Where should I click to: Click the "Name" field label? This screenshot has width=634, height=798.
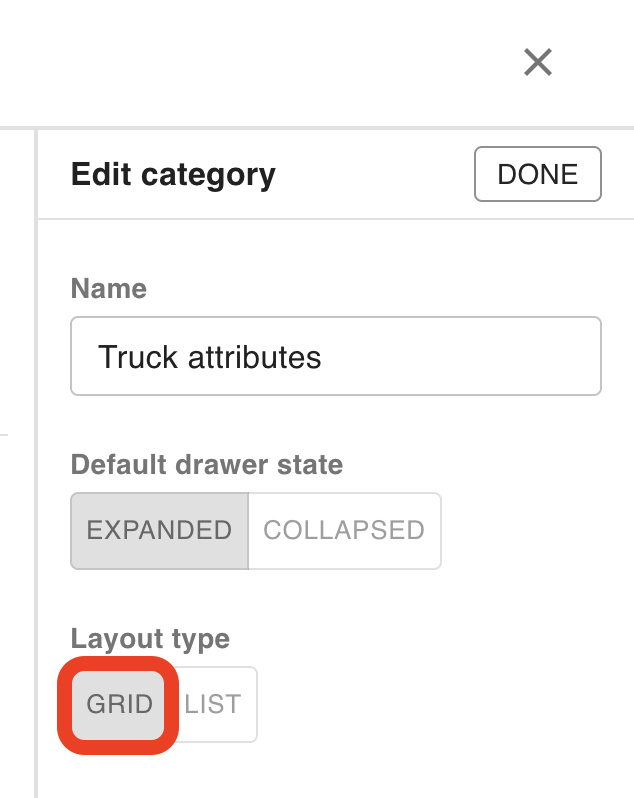[x=108, y=289]
